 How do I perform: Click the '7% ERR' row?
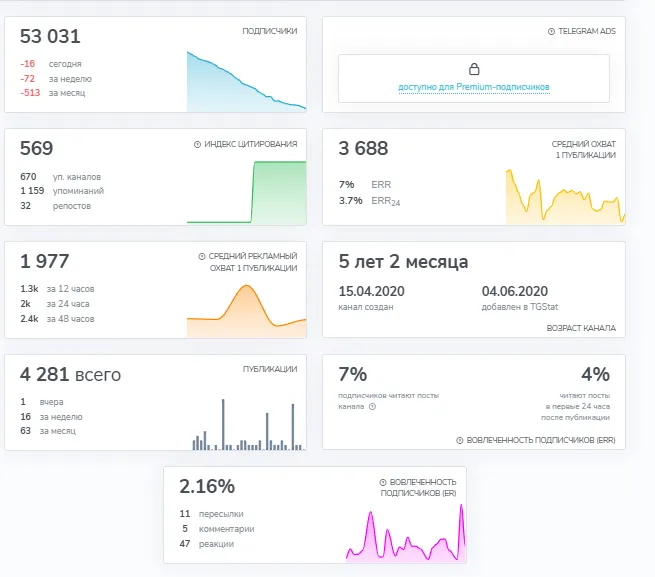point(365,184)
